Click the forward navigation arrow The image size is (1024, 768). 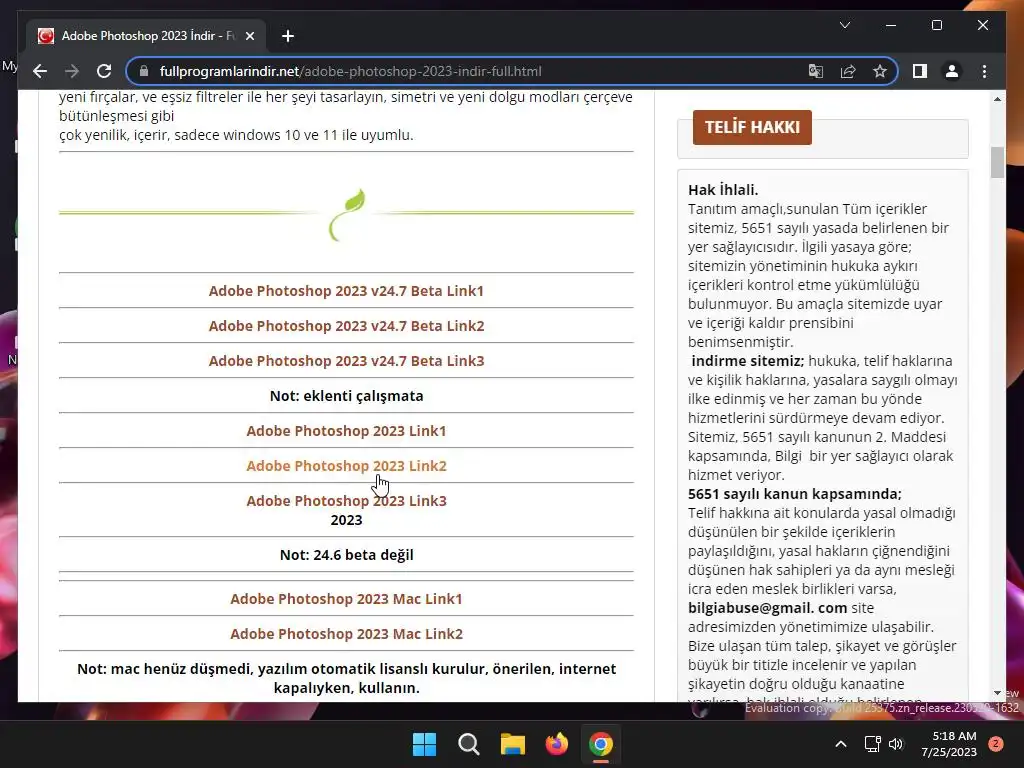pyautogui.click(x=72, y=71)
